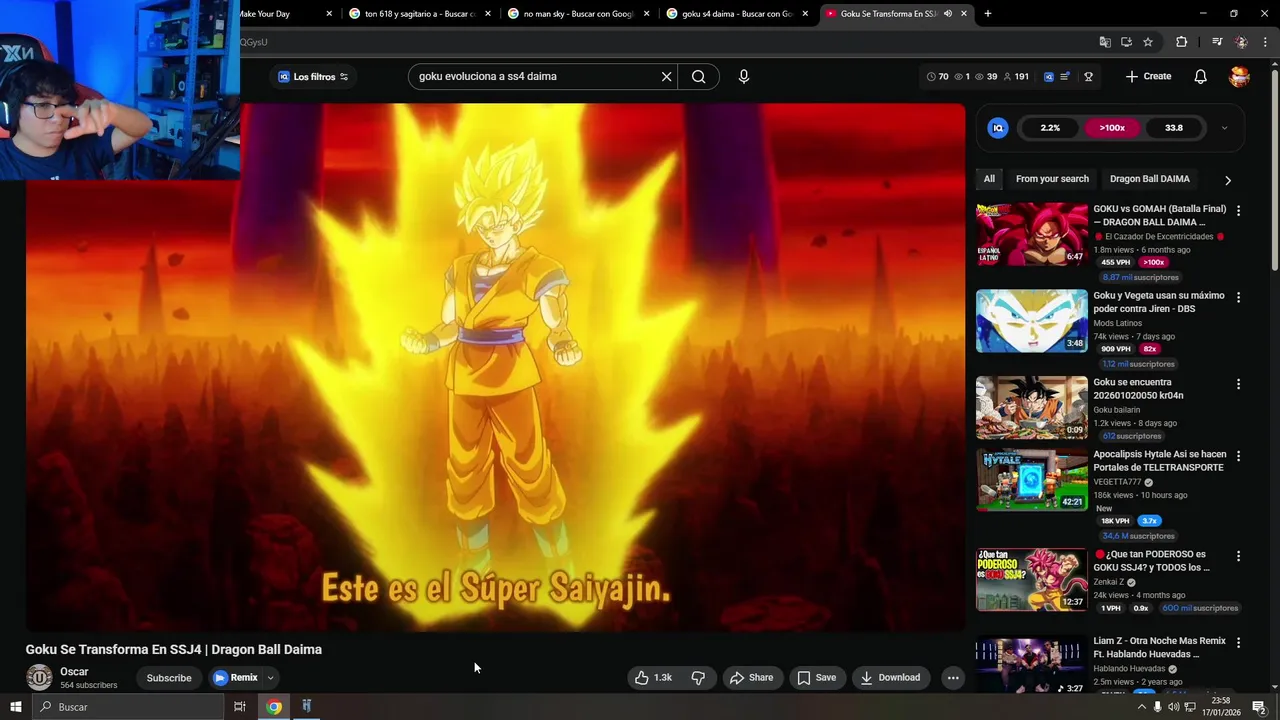Click the translate page icon
The image size is (1280, 720).
coord(1104,42)
